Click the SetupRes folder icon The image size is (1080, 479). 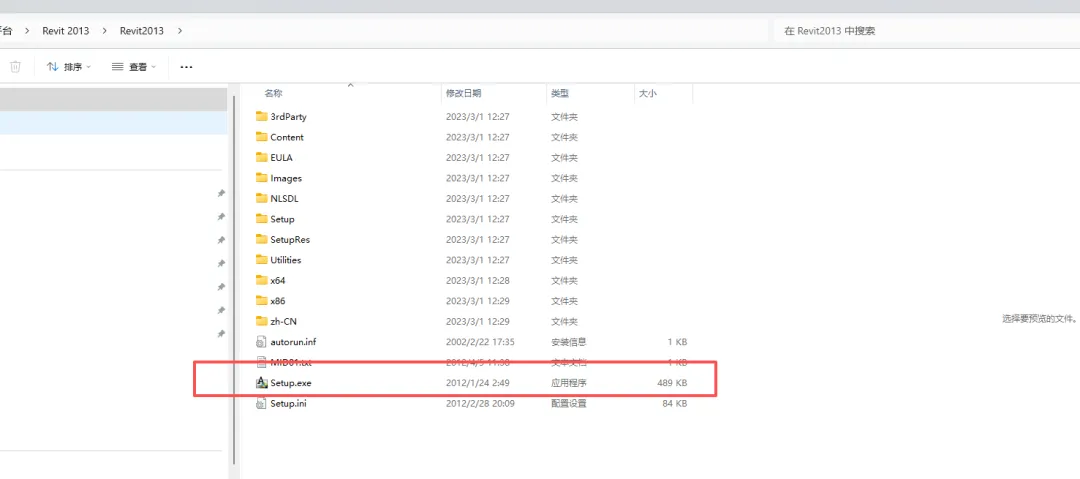pyautogui.click(x=261, y=239)
